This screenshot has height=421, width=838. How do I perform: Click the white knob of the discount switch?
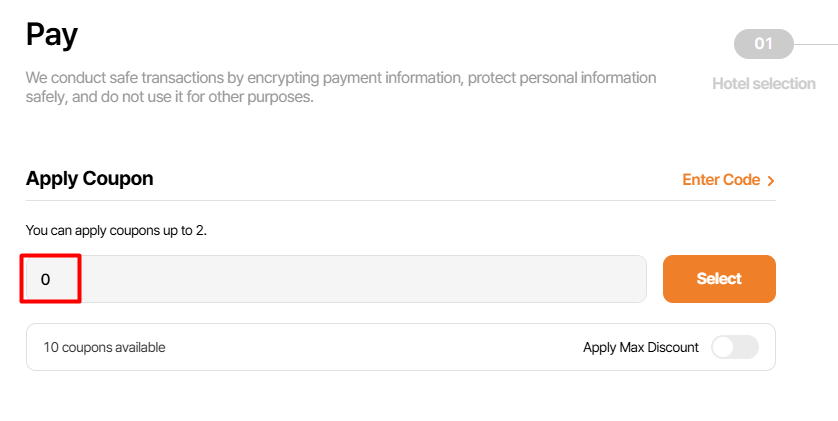click(724, 347)
